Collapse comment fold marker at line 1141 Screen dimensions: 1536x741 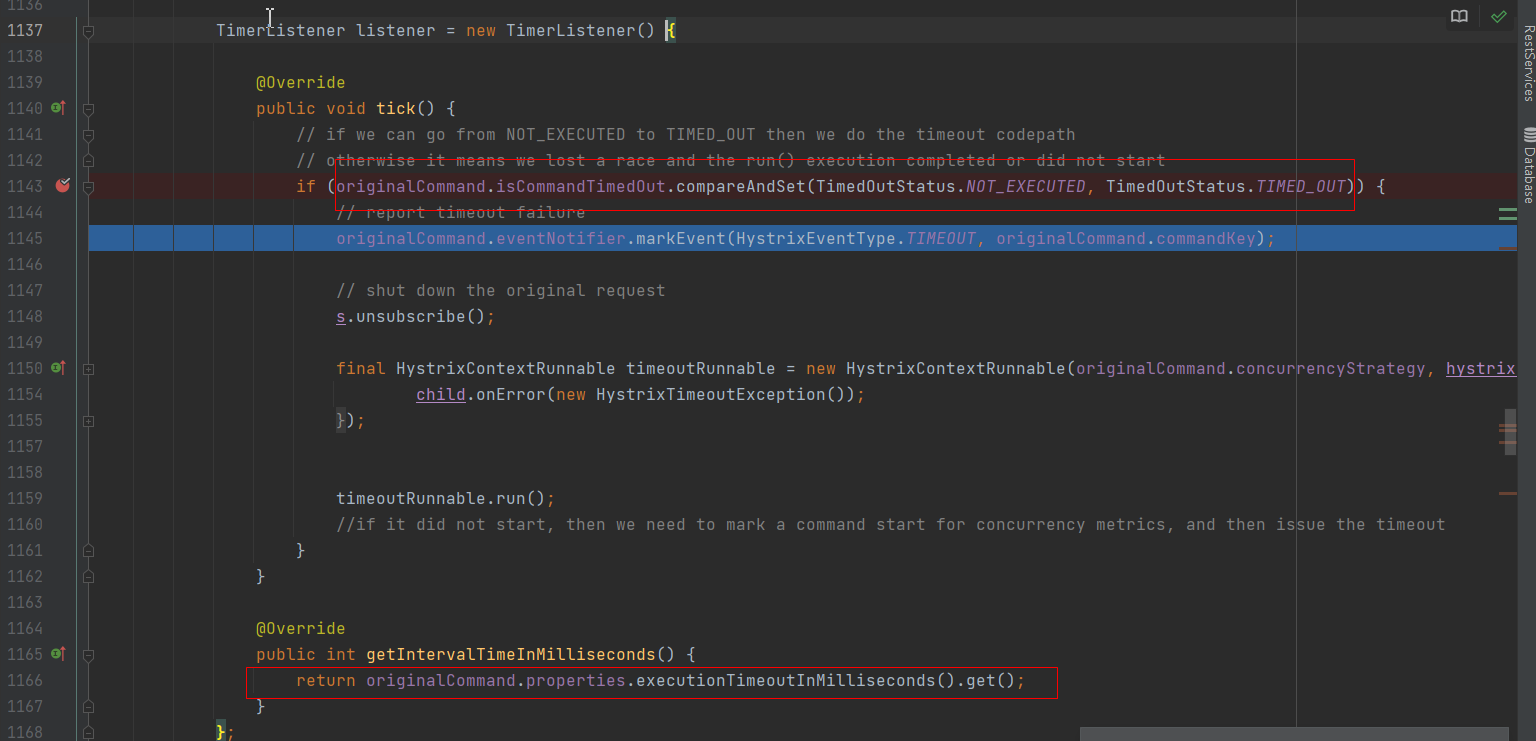(88, 134)
